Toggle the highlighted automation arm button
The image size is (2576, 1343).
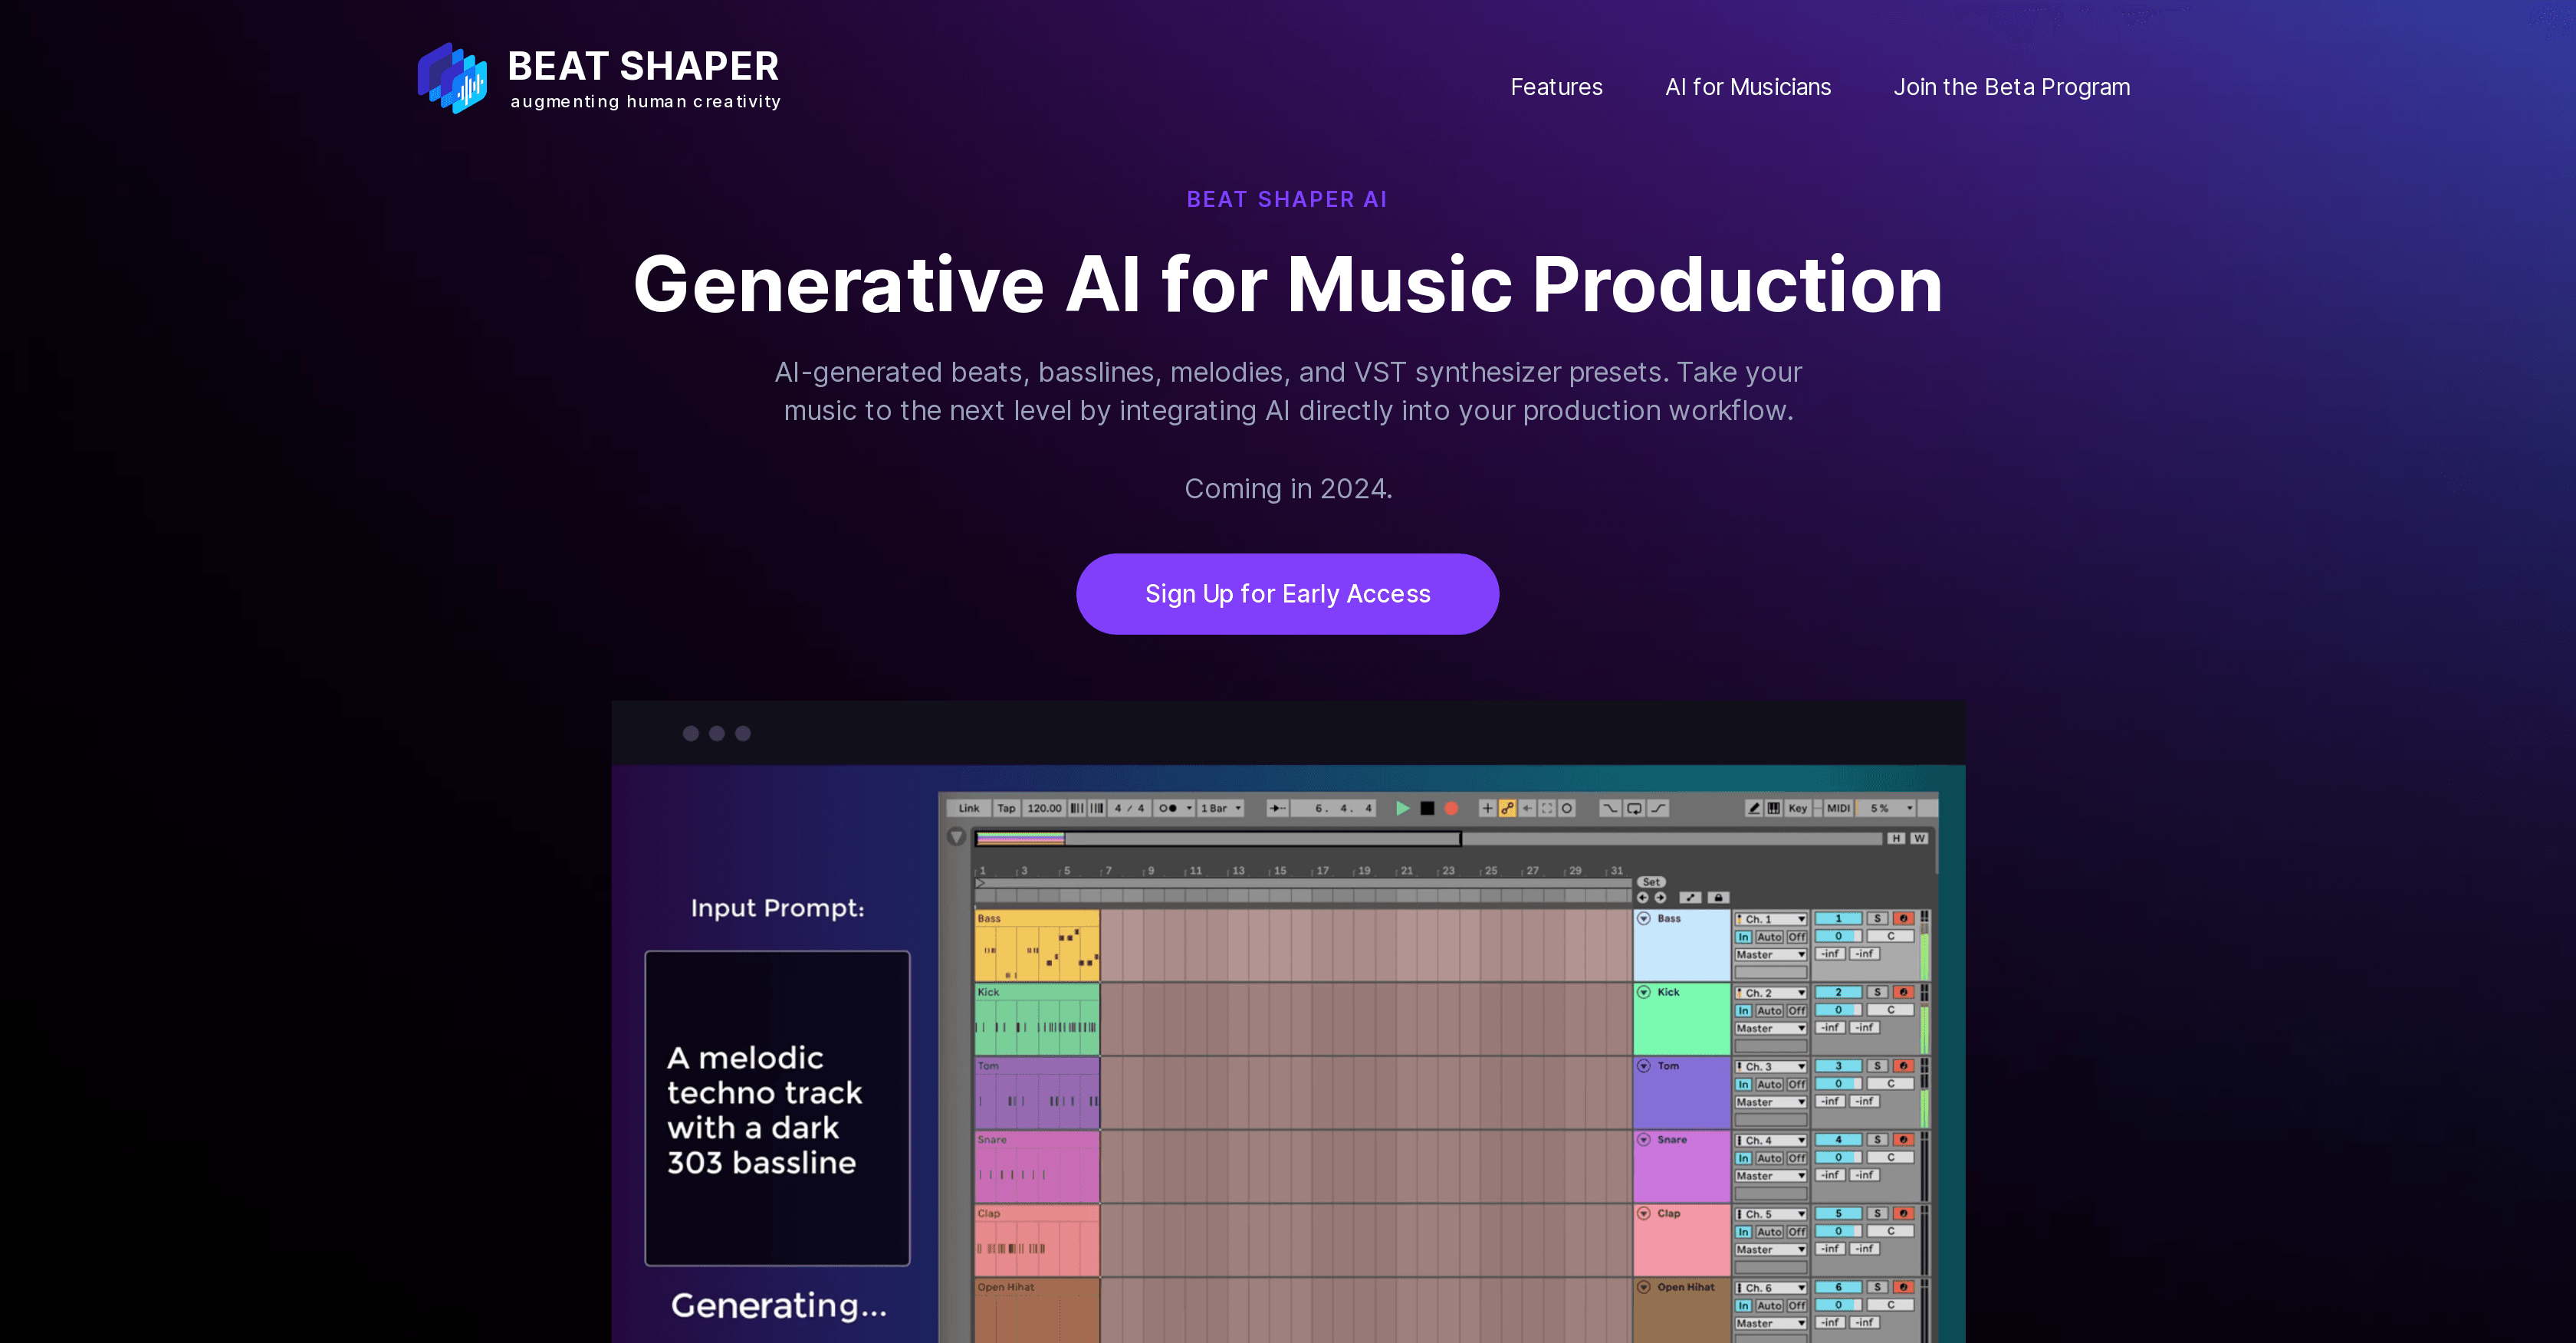pyautogui.click(x=1507, y=808)
